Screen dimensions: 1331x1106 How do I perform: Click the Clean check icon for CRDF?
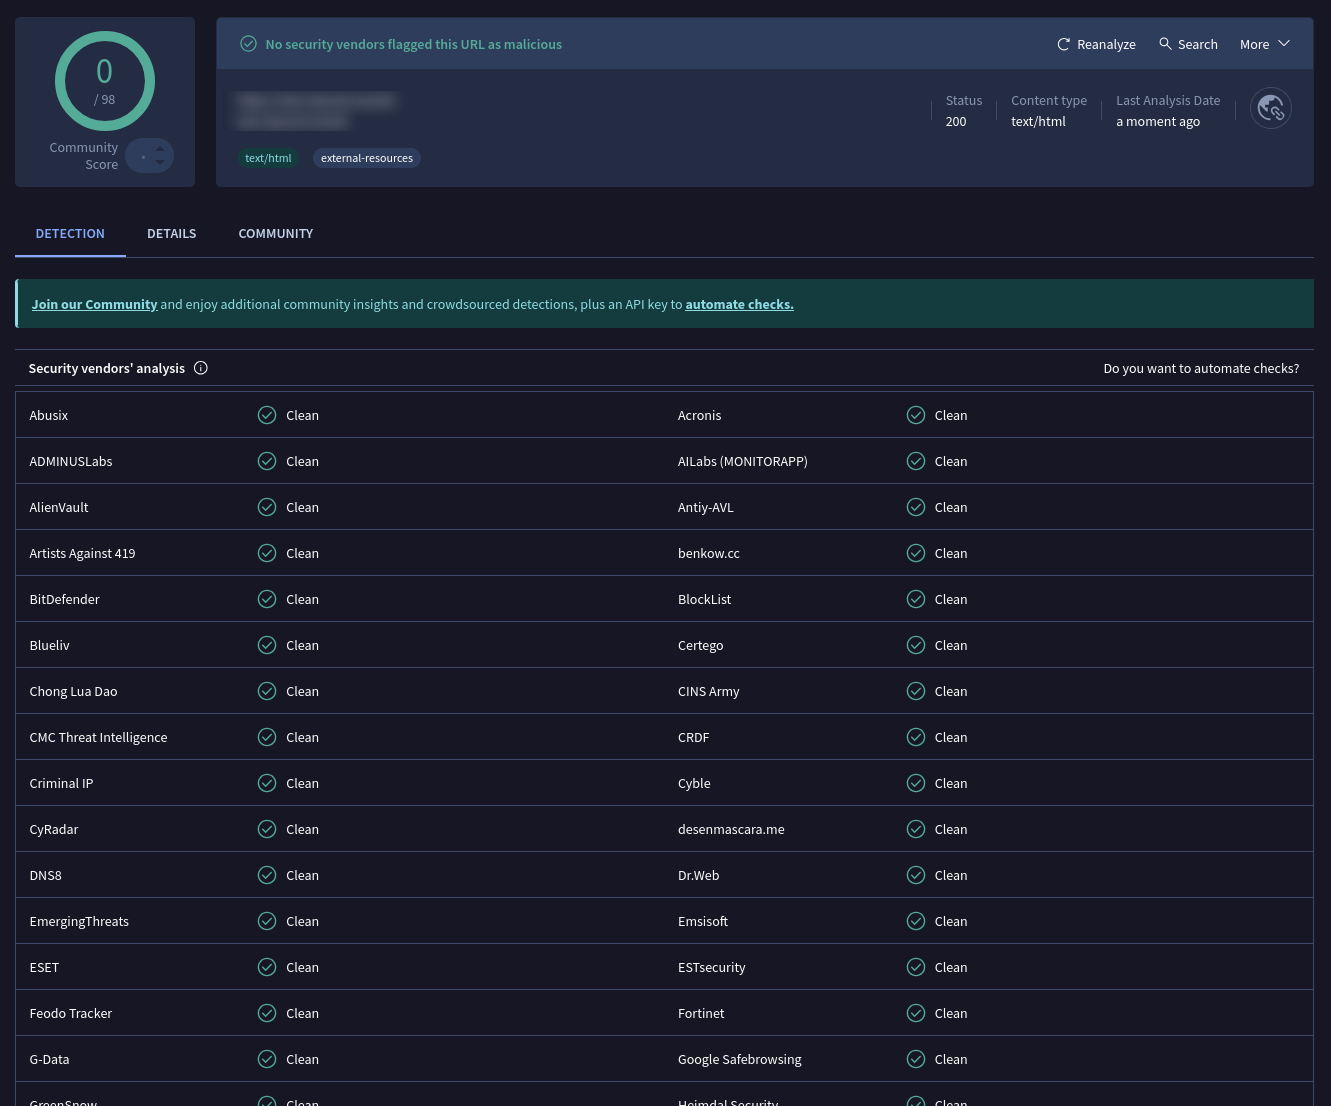point(916,737)
